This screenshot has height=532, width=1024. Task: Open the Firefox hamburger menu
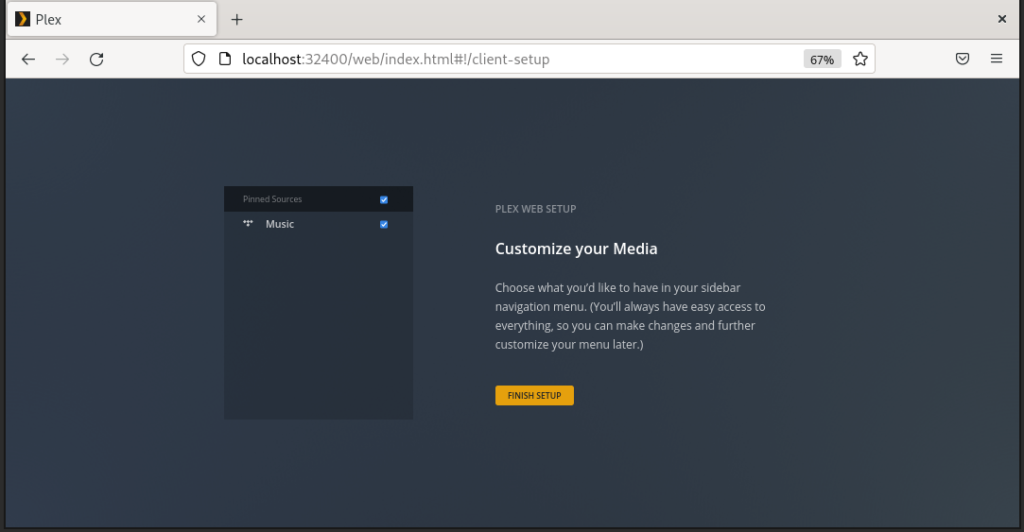point(997,59)
